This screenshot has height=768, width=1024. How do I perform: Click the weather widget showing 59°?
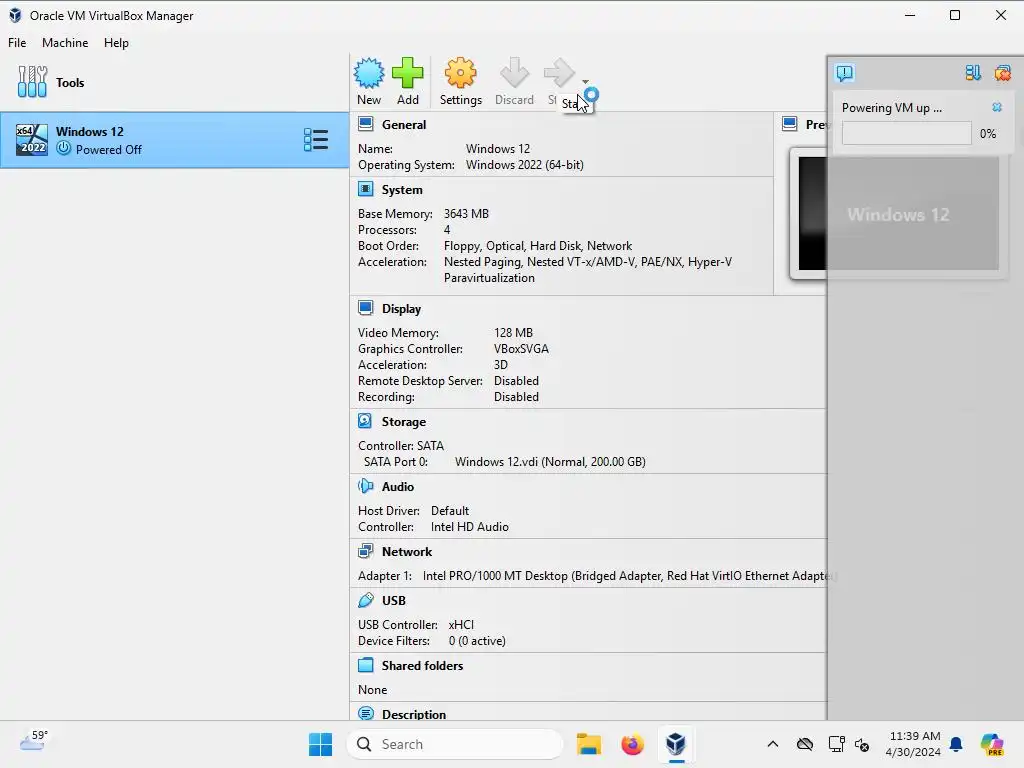[x=33, y=740]
